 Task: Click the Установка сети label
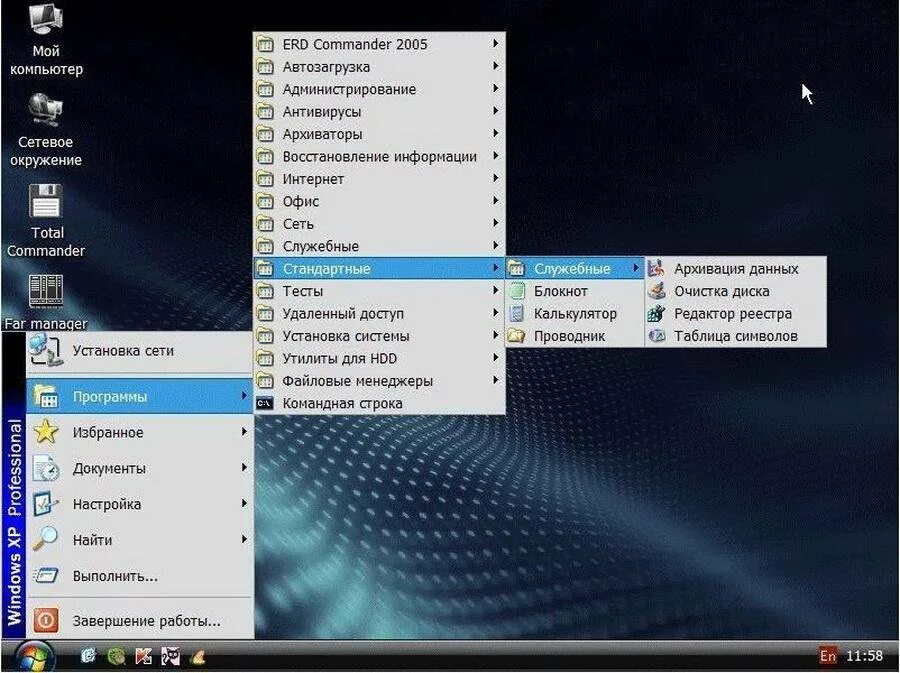pos(123,351)
